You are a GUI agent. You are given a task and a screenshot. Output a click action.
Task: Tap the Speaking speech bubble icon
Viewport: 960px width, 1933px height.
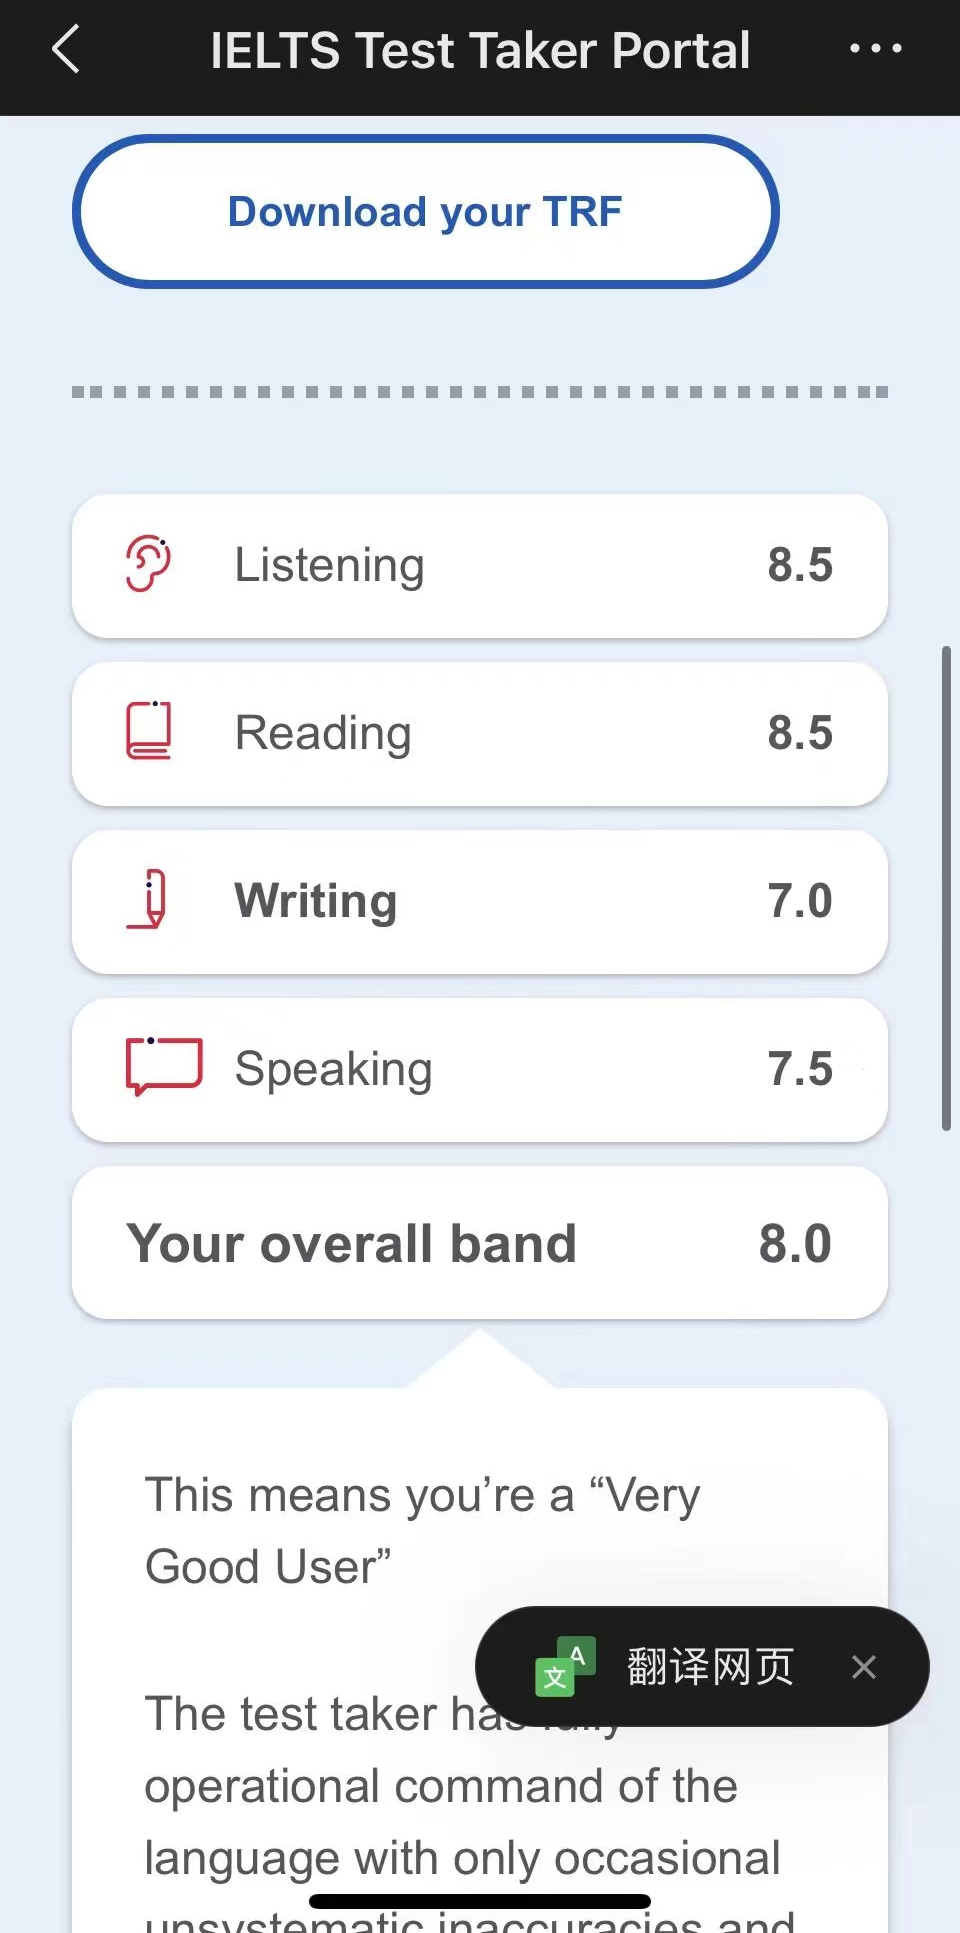(164, 1066)
